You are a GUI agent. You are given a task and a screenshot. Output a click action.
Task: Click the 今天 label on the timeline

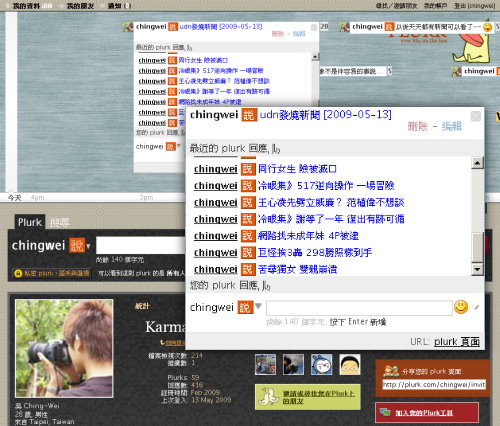pyautogui.click(x=15, y=198)
